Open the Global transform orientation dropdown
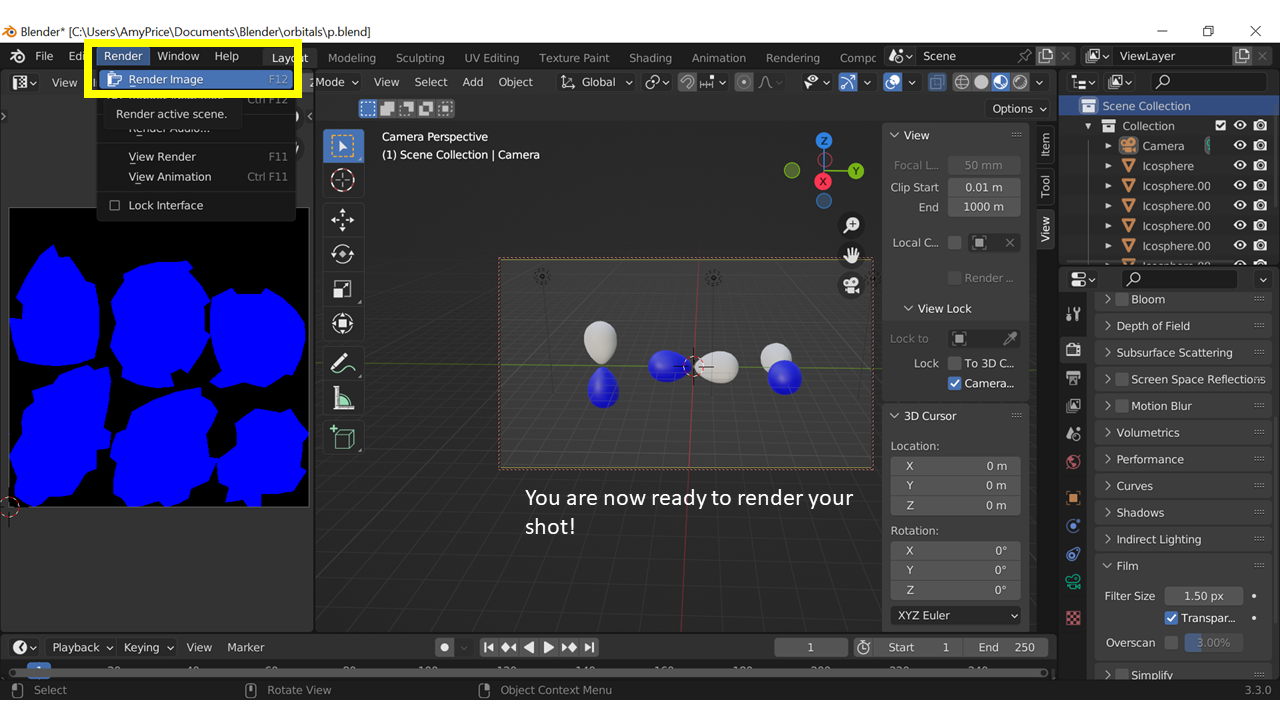1280x720 pixels. tap(597, 82)
